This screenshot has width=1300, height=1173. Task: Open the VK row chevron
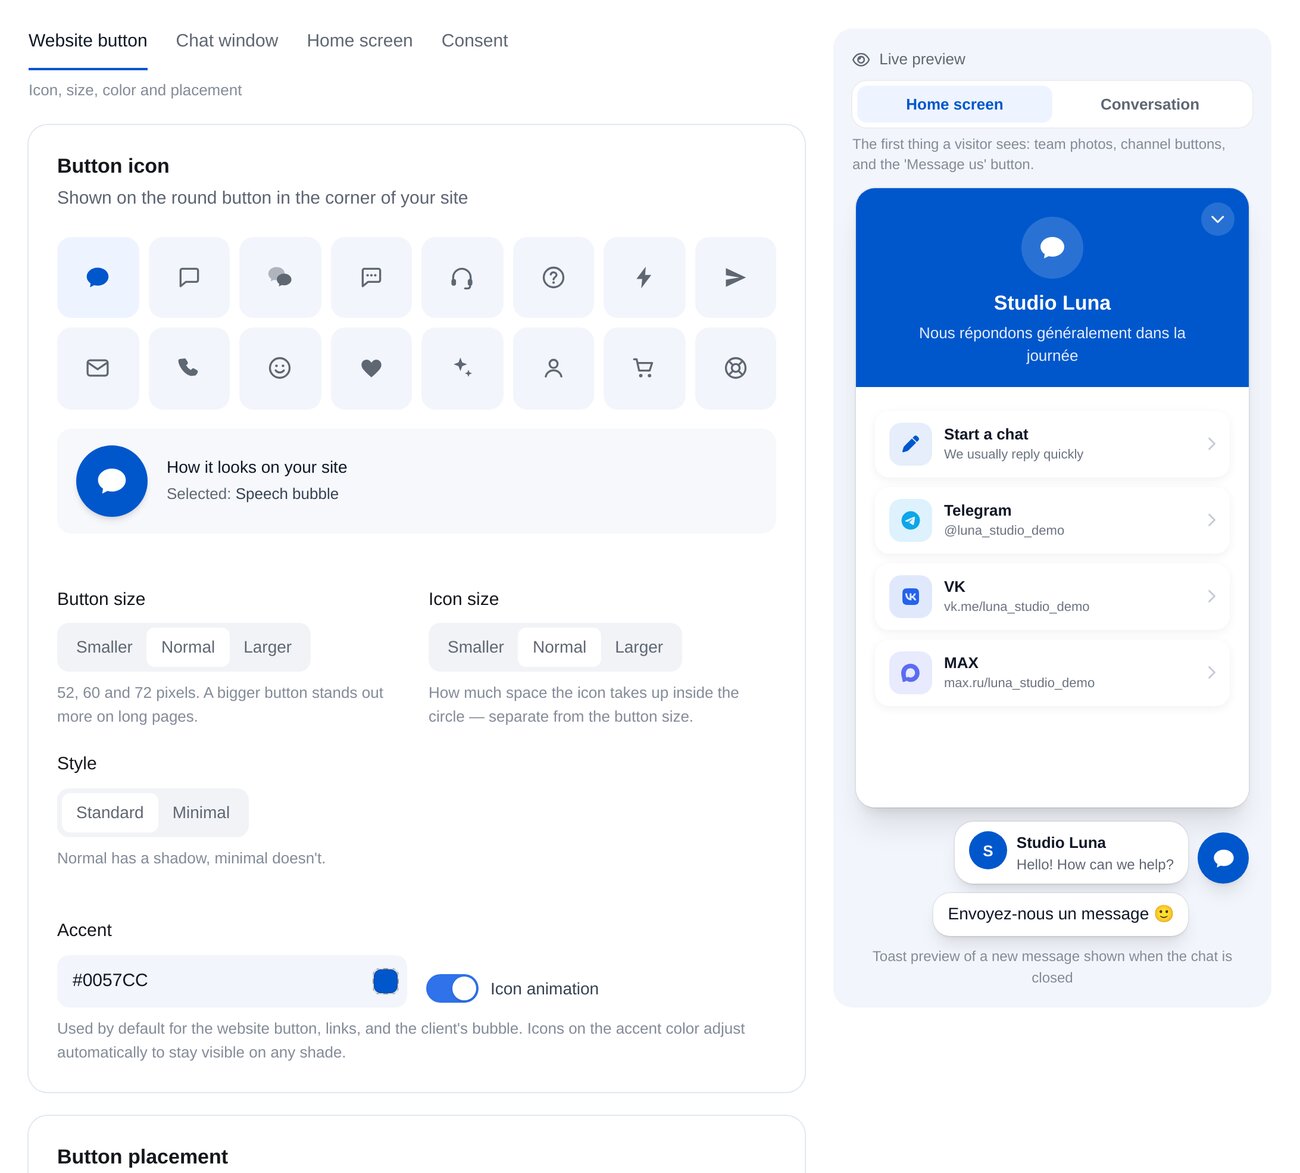pyautogui.click(x=1211, y=596)
